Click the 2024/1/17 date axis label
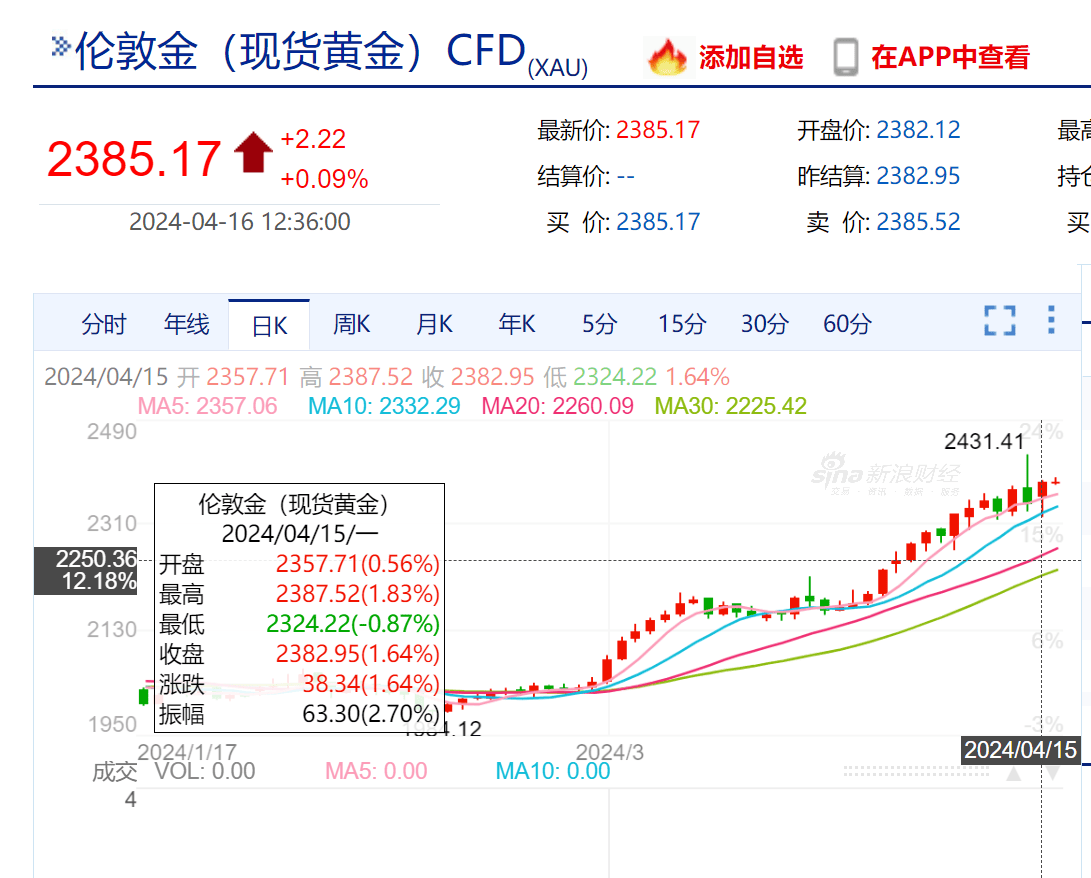This screenshot has width=1091, height=878. (x=187, y=752)
